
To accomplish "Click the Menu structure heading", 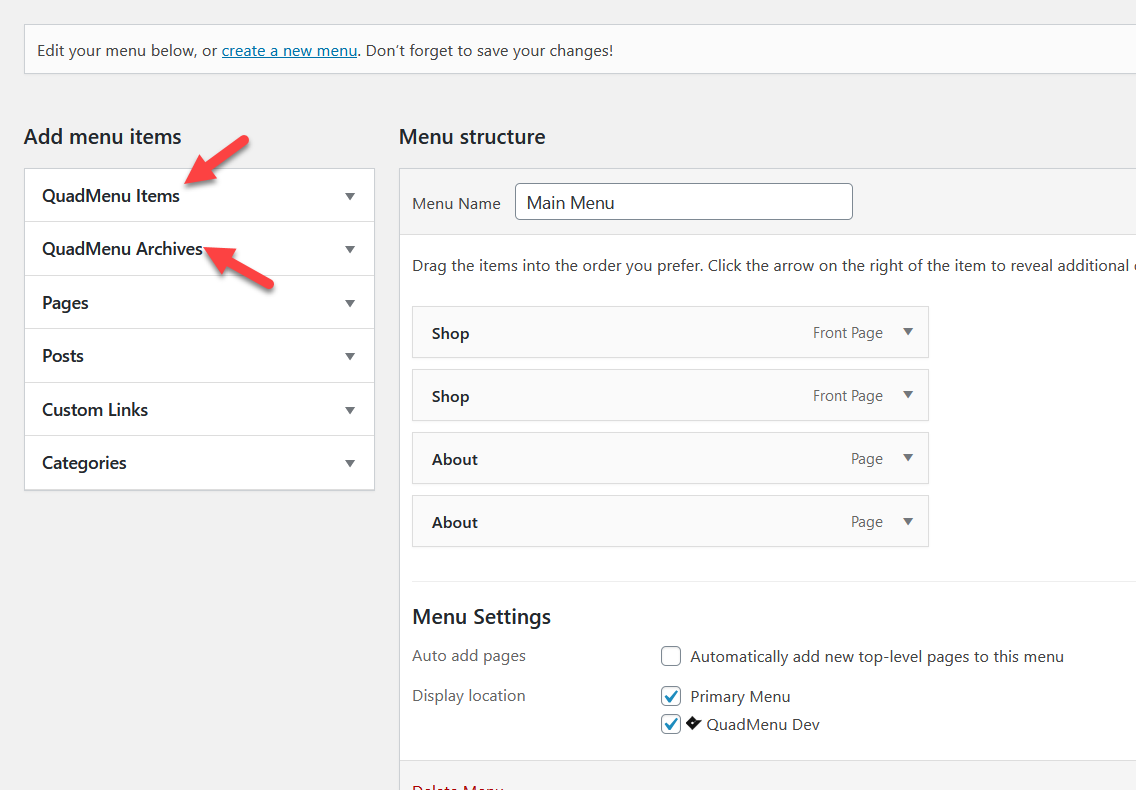I will pyautogui.click(x=472, y=136).
